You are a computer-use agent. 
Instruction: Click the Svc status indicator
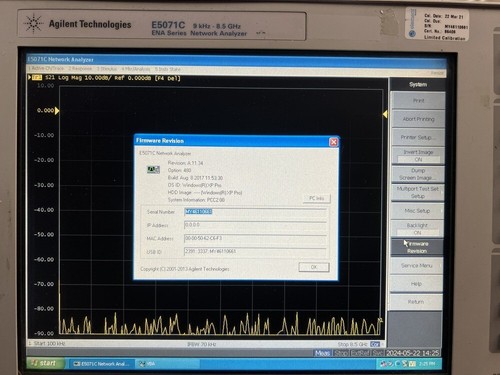[x=378, y=353]
